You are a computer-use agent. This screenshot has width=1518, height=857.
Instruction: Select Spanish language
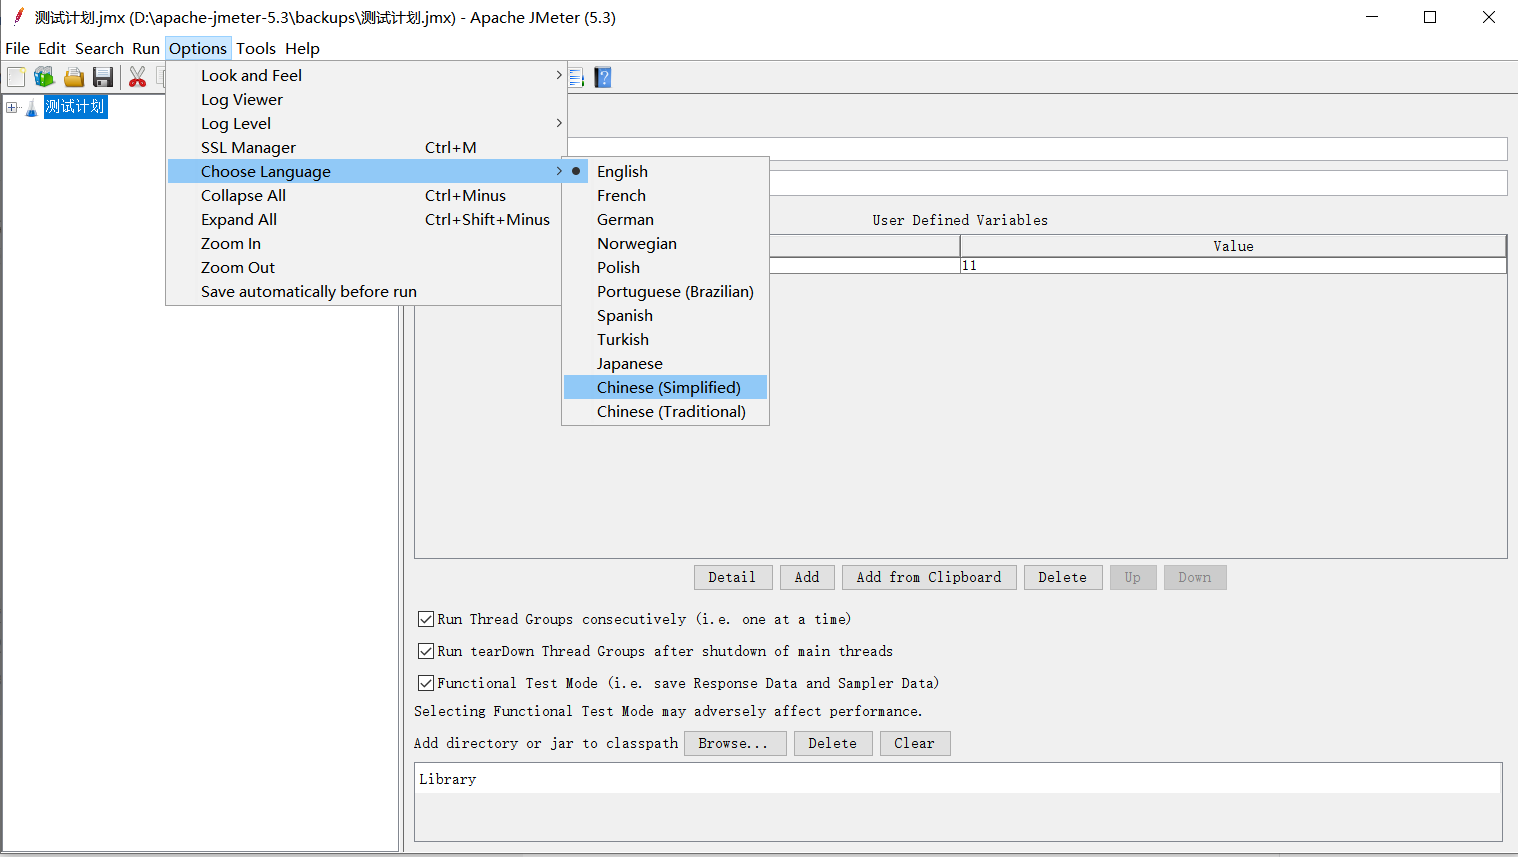[665, 315]
